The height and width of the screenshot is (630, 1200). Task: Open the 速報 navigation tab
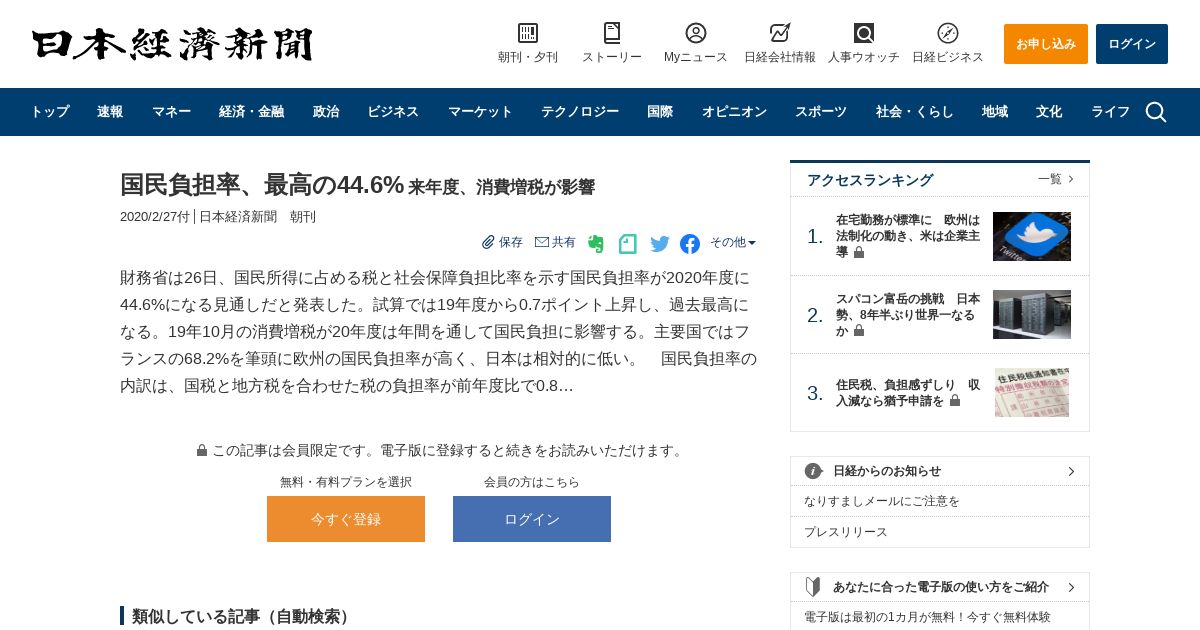pyautogui.click(x=110, y=112)
